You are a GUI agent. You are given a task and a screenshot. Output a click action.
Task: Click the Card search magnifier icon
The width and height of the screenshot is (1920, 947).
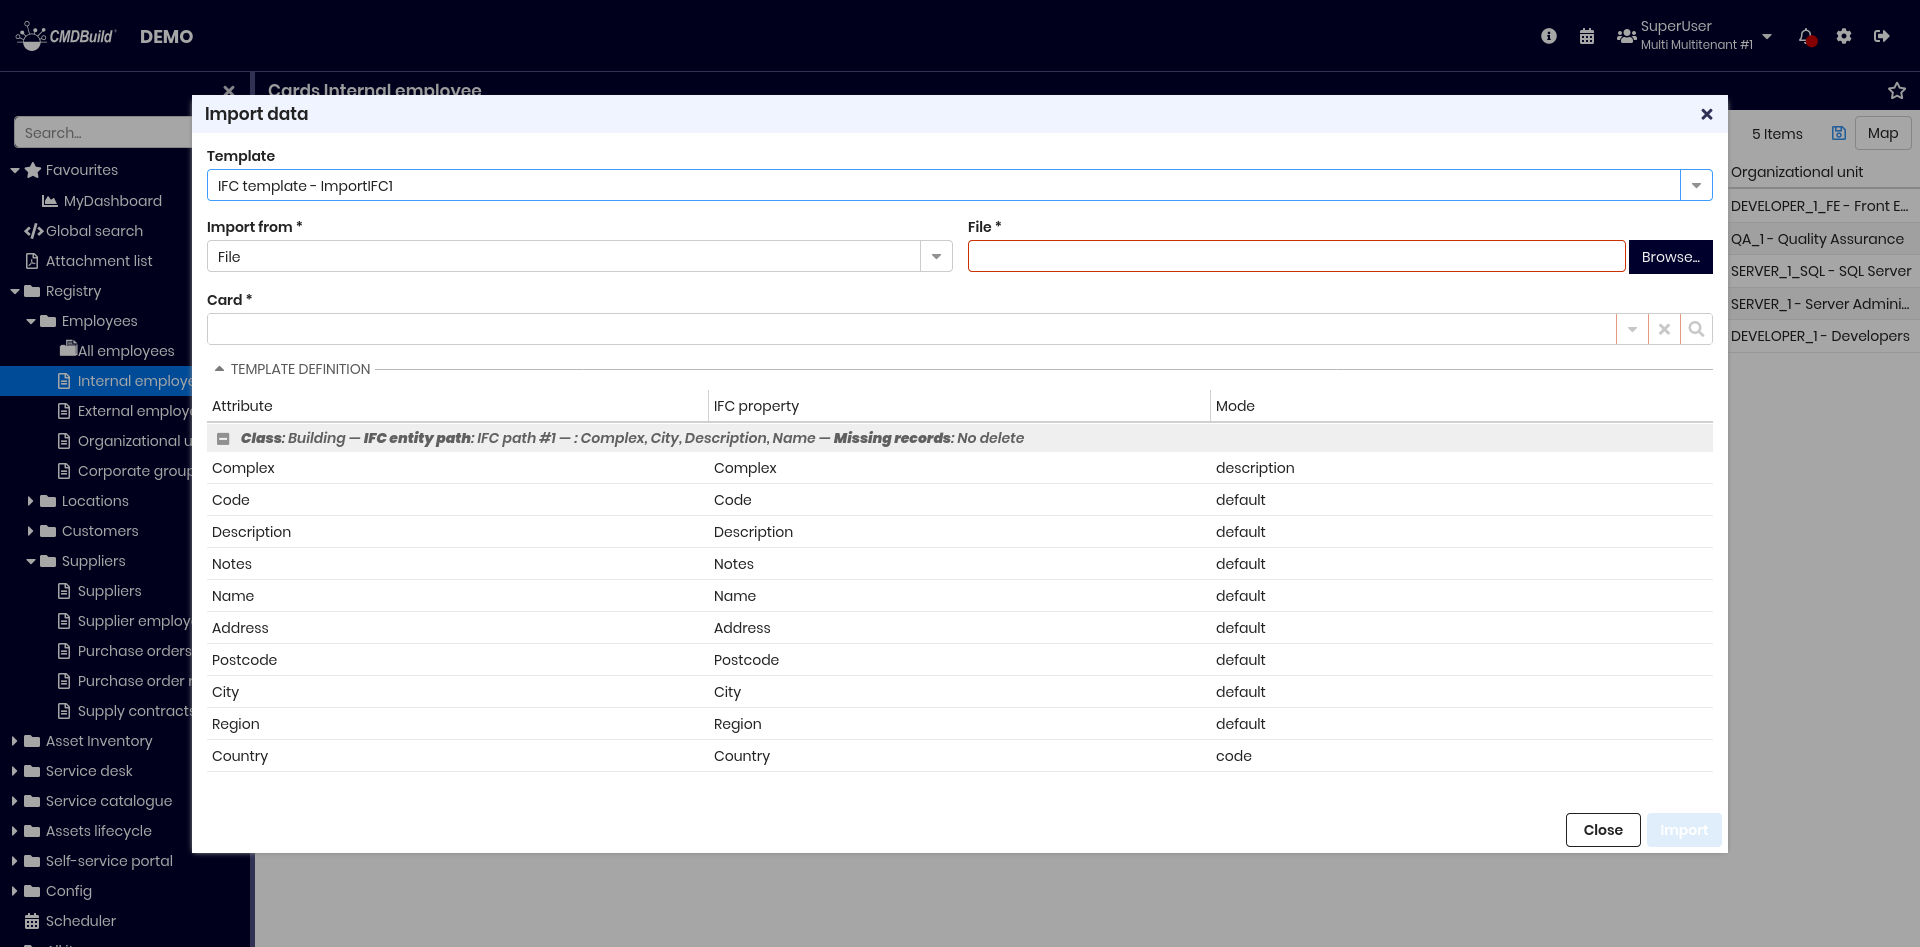coord(1696,329)
